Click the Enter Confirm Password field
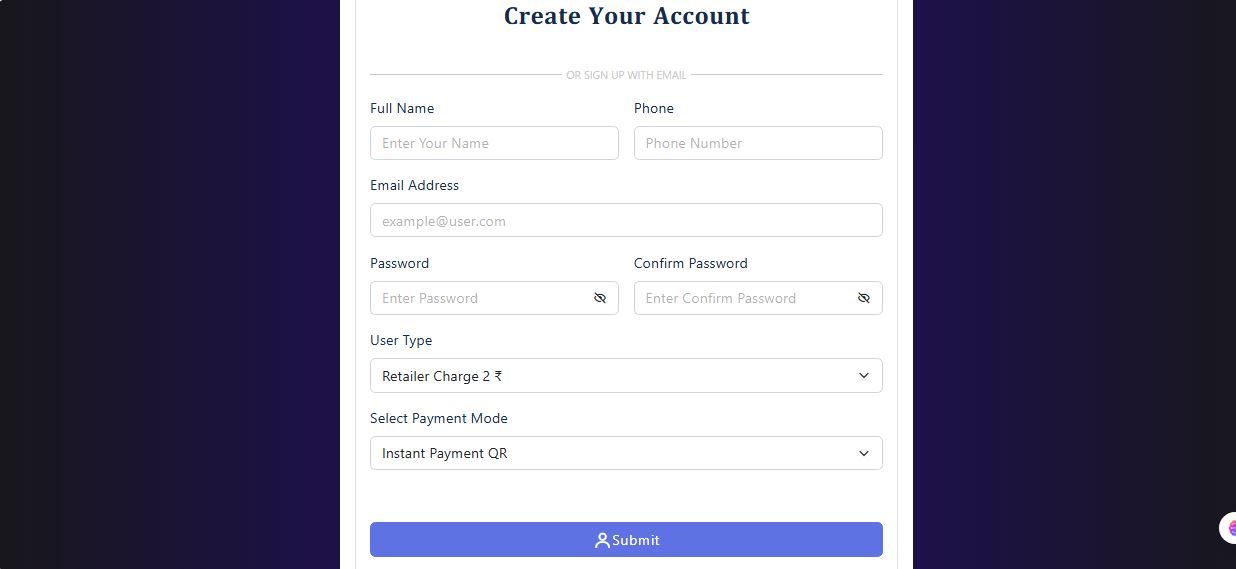Image resolution: width=1236 pixels, height=569 pixels. (x=758, y=298)
